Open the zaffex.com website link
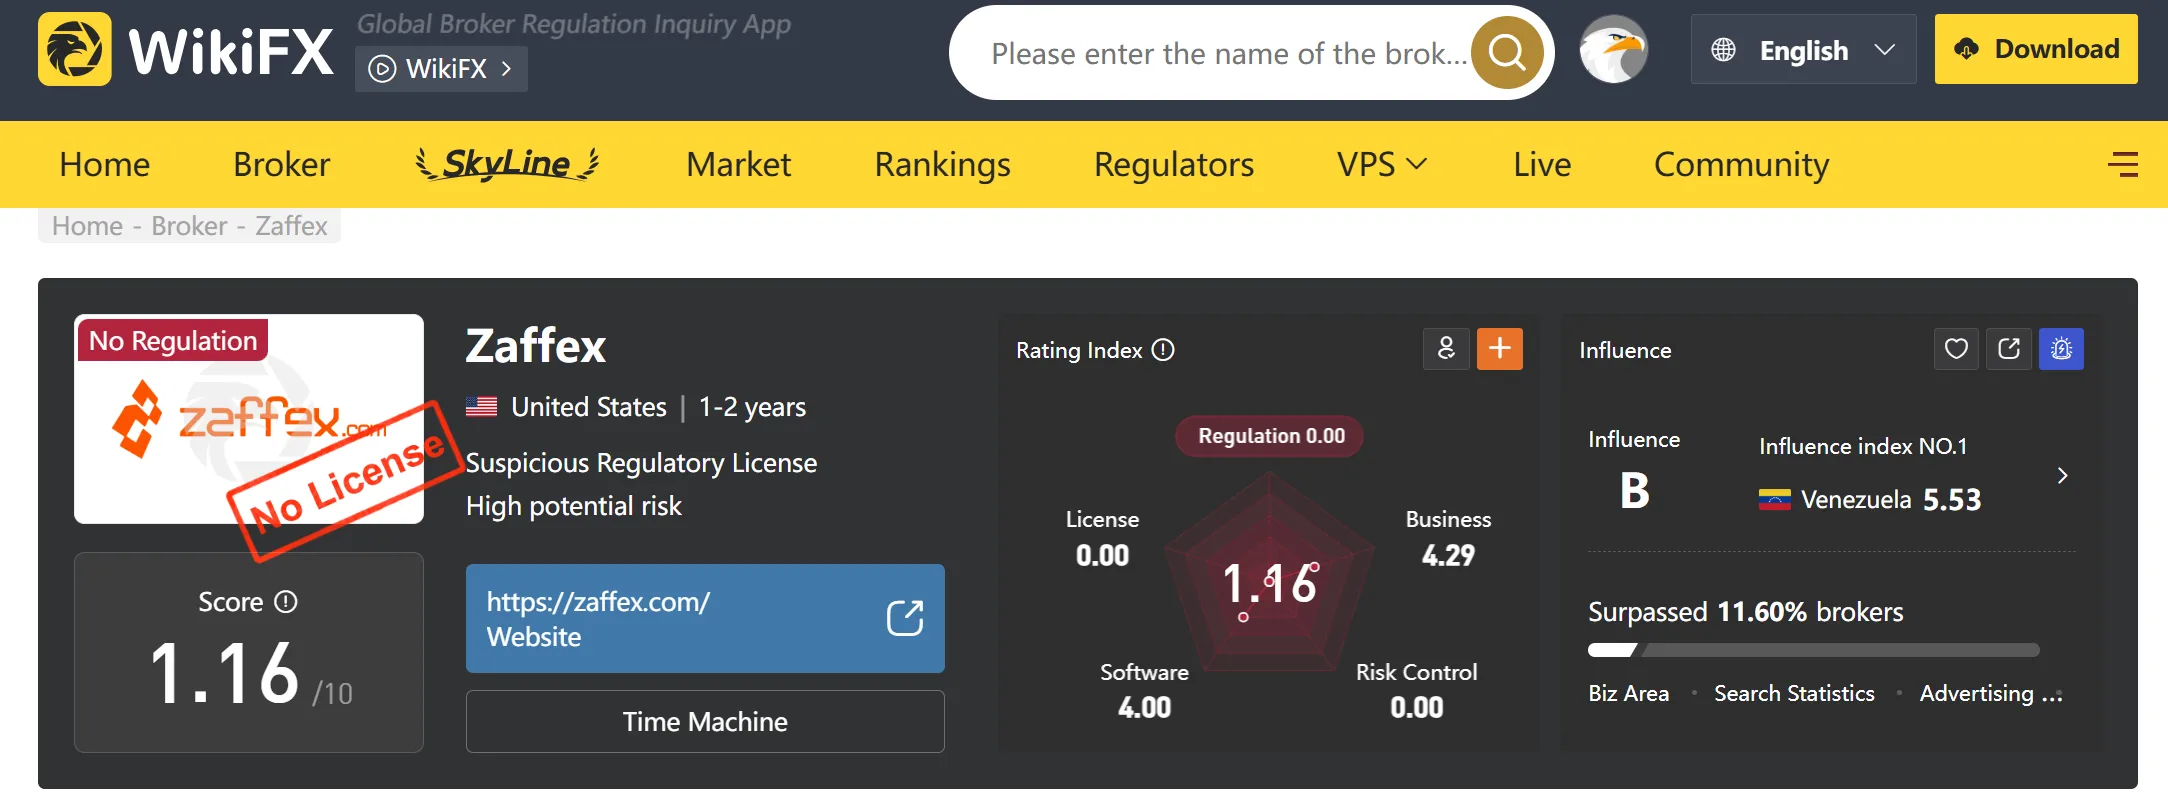The height and width of the screenshot is (805, 2168). tap(705, 618)
